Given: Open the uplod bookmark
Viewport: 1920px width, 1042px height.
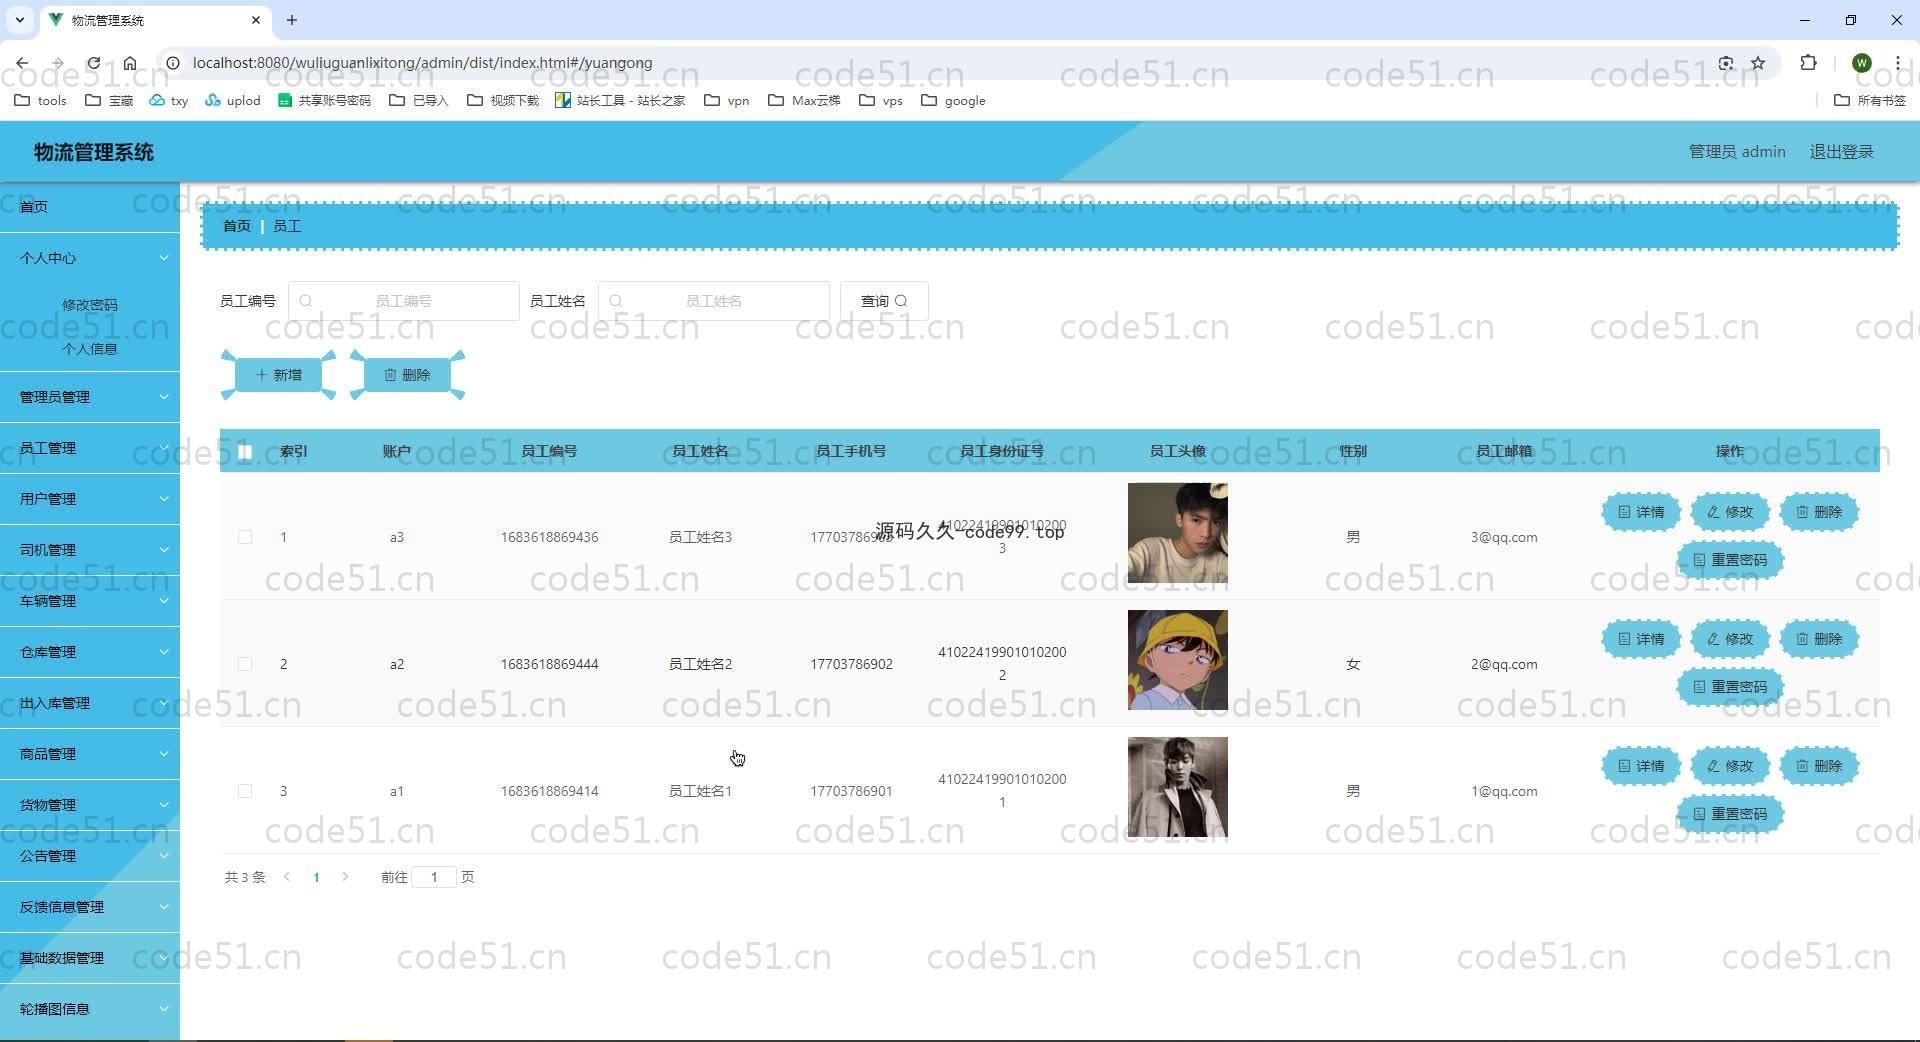Looking at the screenshot, I should click(x=232, y=100).
